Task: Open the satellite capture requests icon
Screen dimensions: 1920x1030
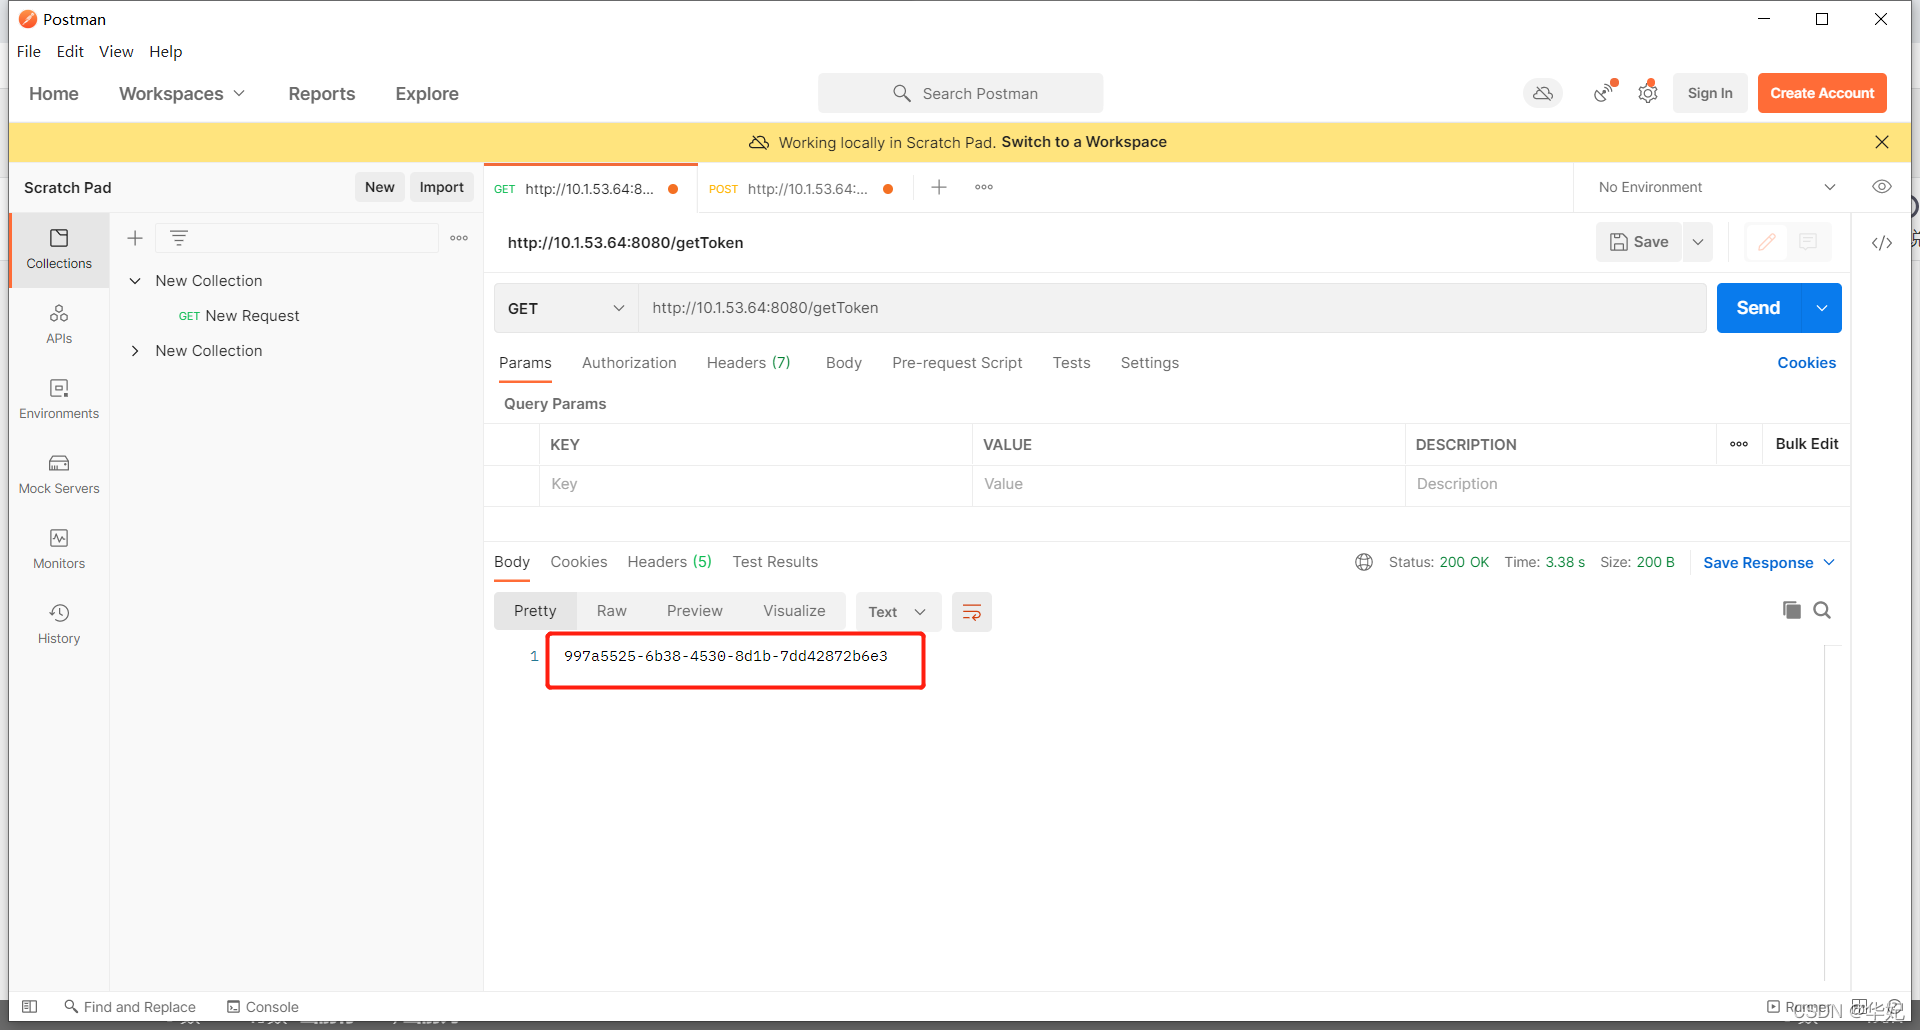Action: click(x=1604, y=92)
